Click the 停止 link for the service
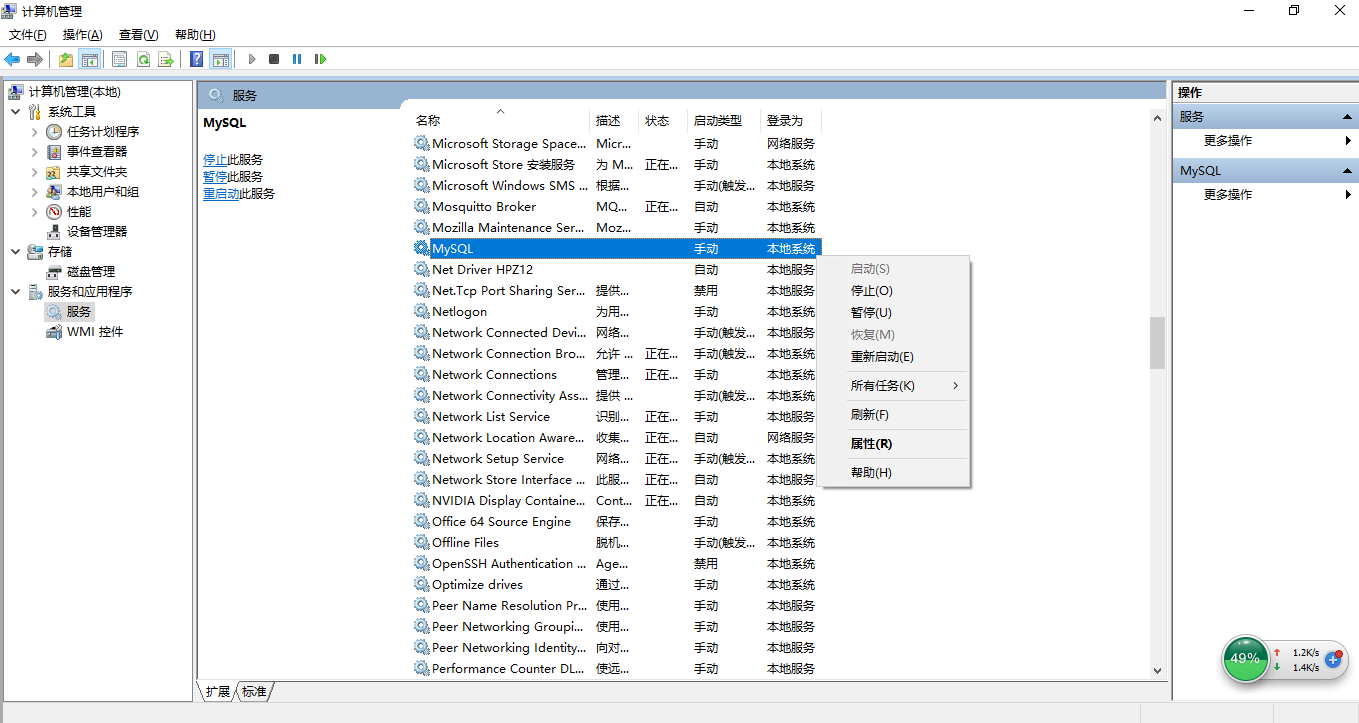The width and height of the screenshot is (1359, 723). (215, 160)
